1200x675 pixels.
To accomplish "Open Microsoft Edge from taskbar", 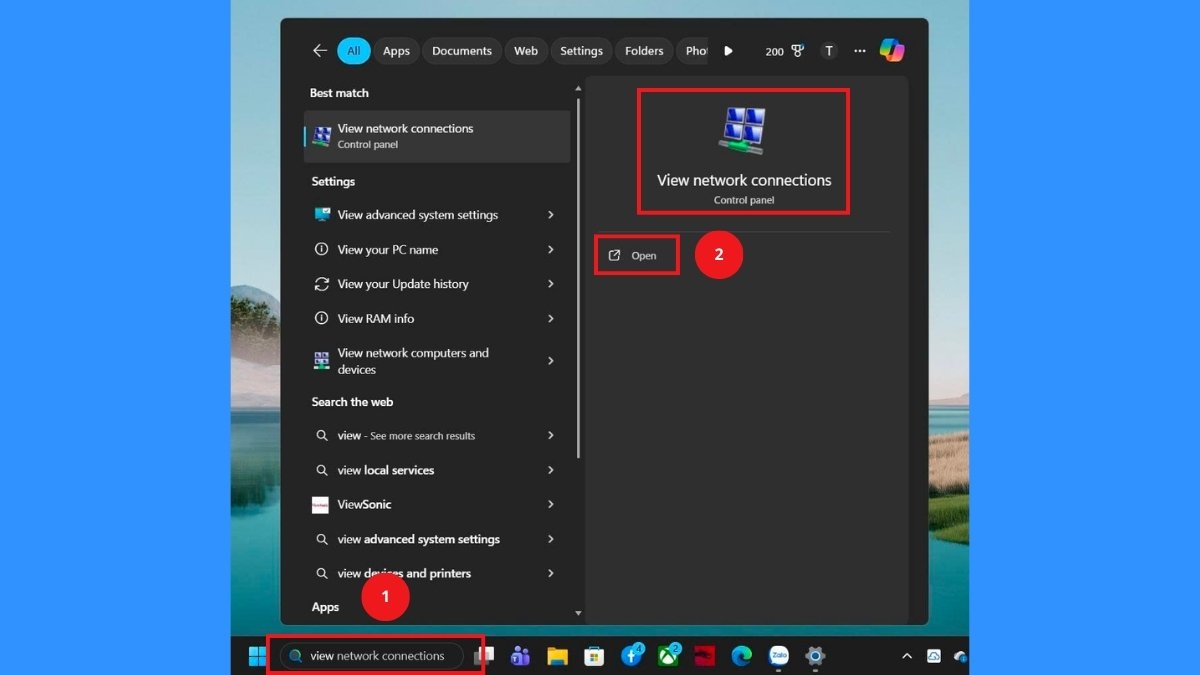I will [x=741, y=656].
